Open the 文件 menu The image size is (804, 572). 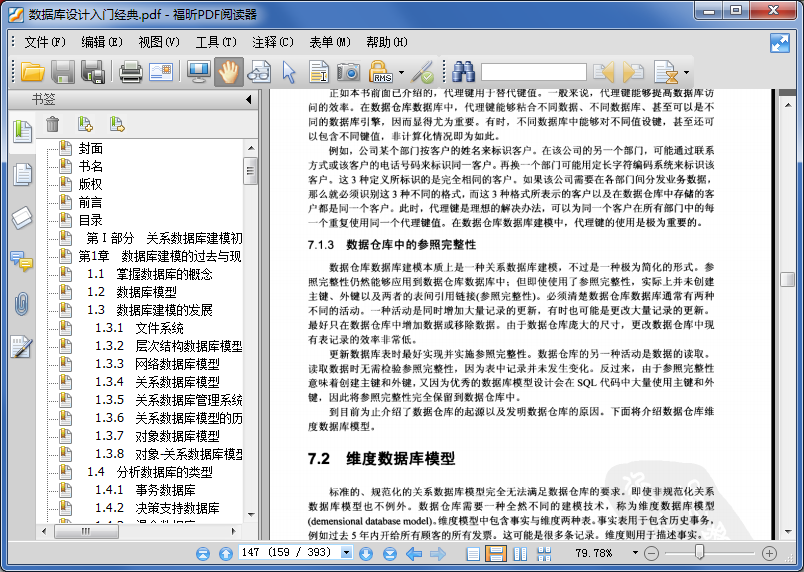click(x=45, y=42)
